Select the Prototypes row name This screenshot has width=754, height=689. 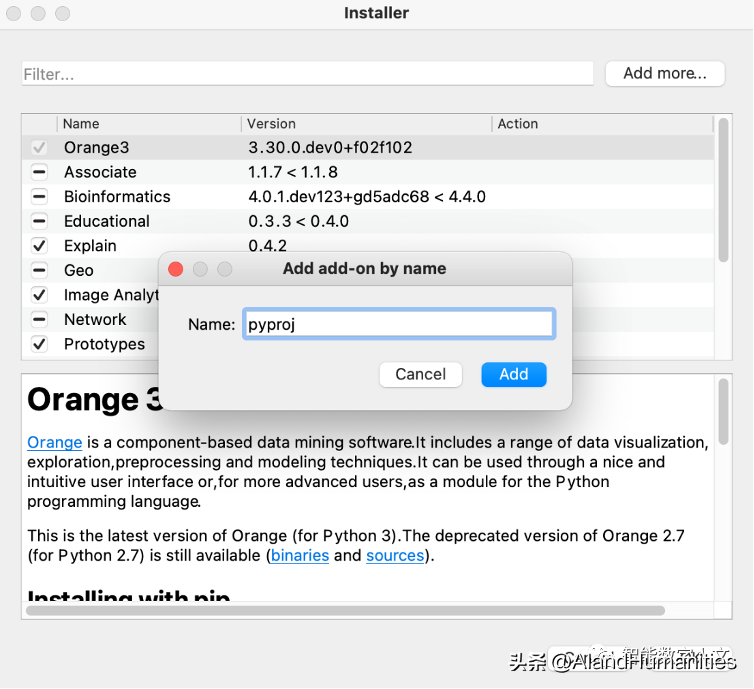104,344
